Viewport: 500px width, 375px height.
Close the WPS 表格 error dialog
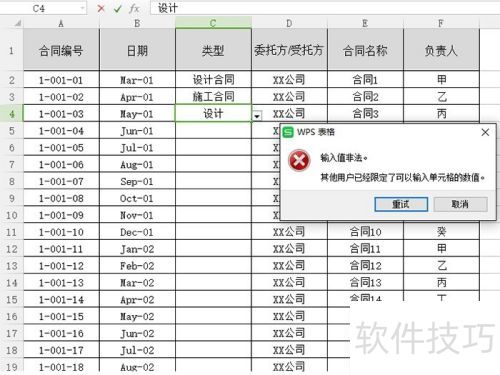pos(485,132)
